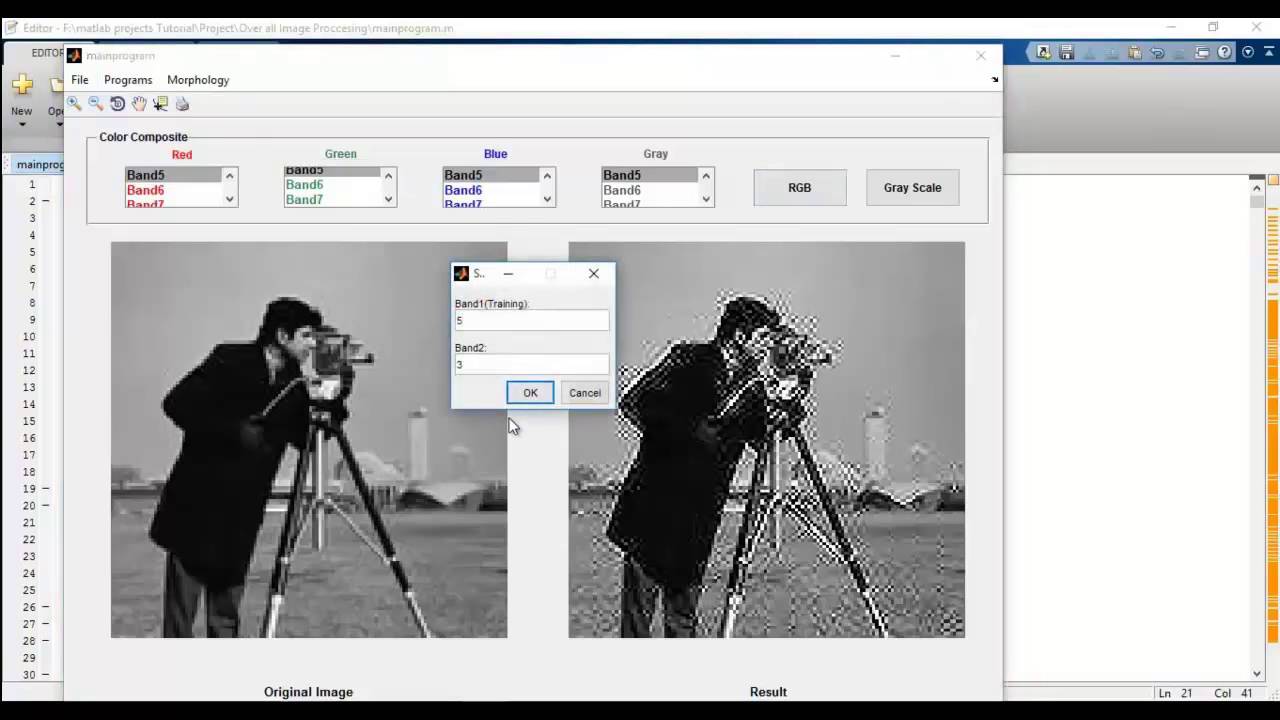
Task: Confirm the dialog with OK
Action: 530,393
